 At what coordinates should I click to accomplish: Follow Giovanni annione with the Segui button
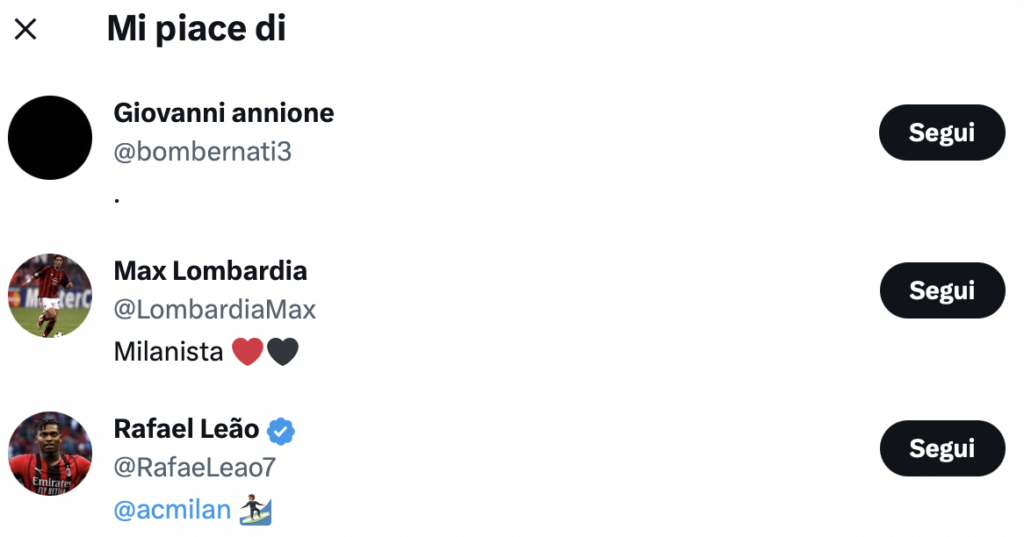941,132
